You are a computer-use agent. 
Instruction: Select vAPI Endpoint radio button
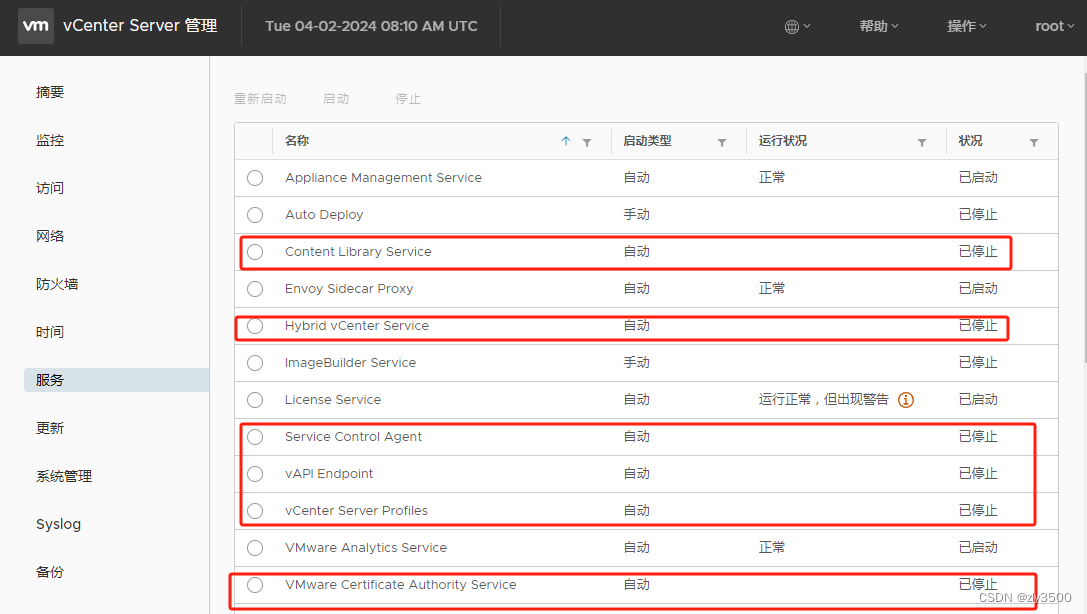click(255, 474)
